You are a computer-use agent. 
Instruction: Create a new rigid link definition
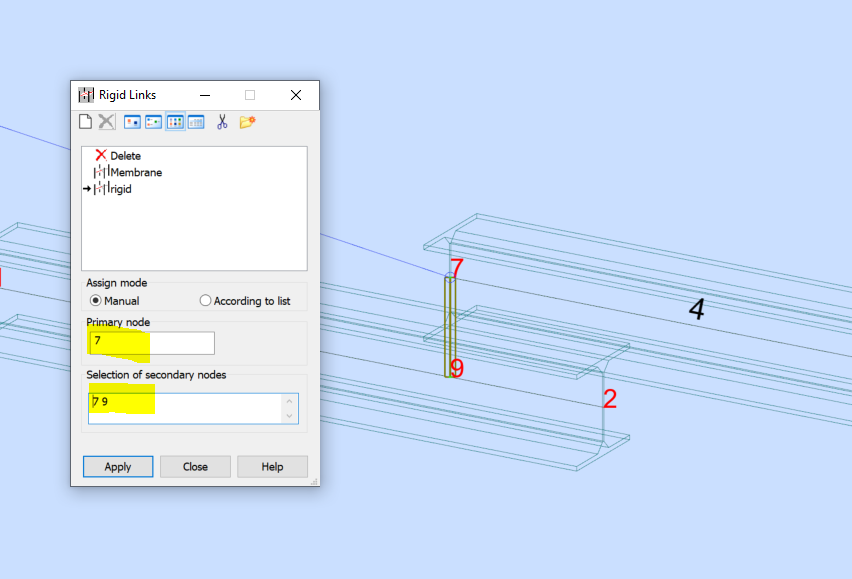pyautogui.click(x=86, y=121)
